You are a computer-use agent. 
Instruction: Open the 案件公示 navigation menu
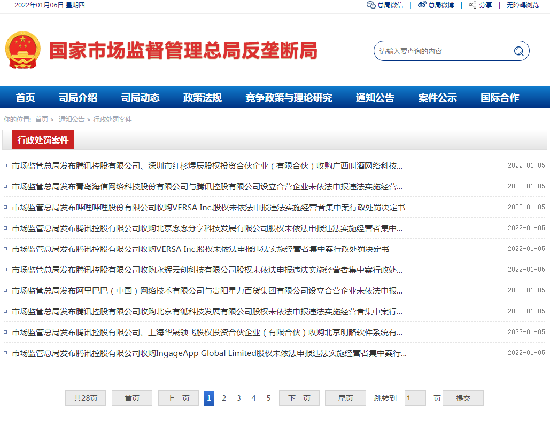coord(437,98)
